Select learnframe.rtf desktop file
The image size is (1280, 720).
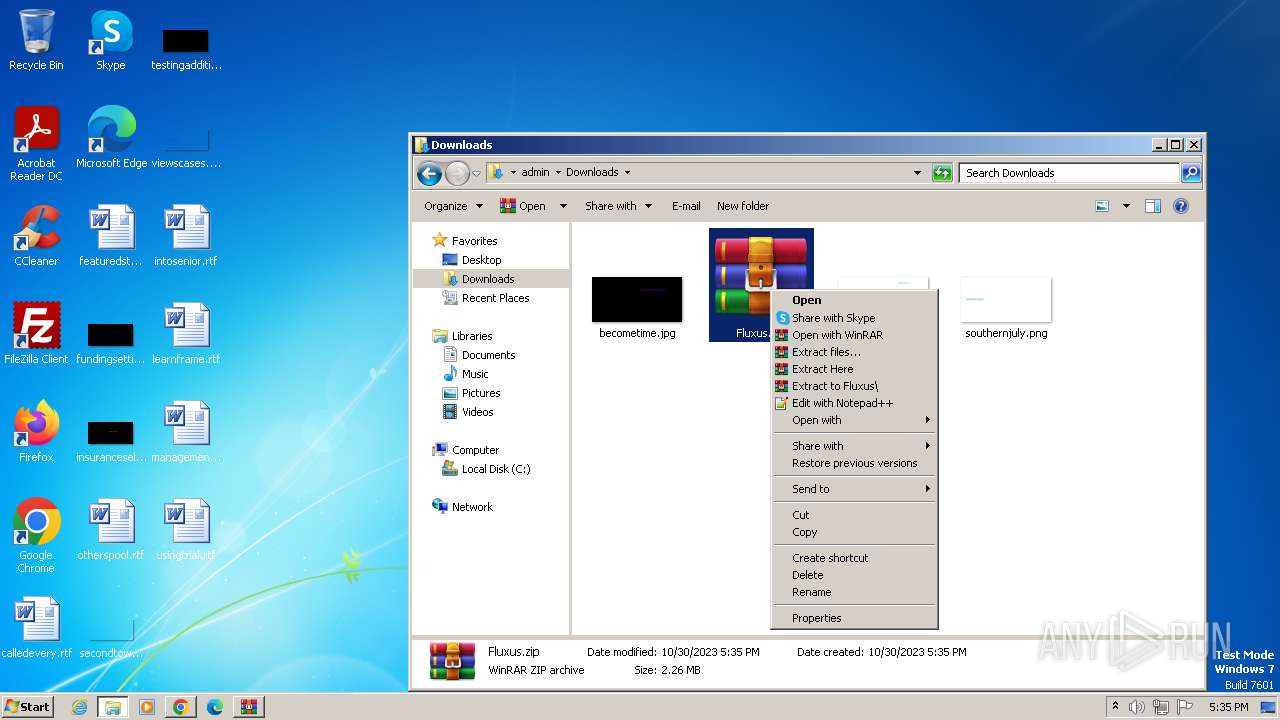[186, 334]
